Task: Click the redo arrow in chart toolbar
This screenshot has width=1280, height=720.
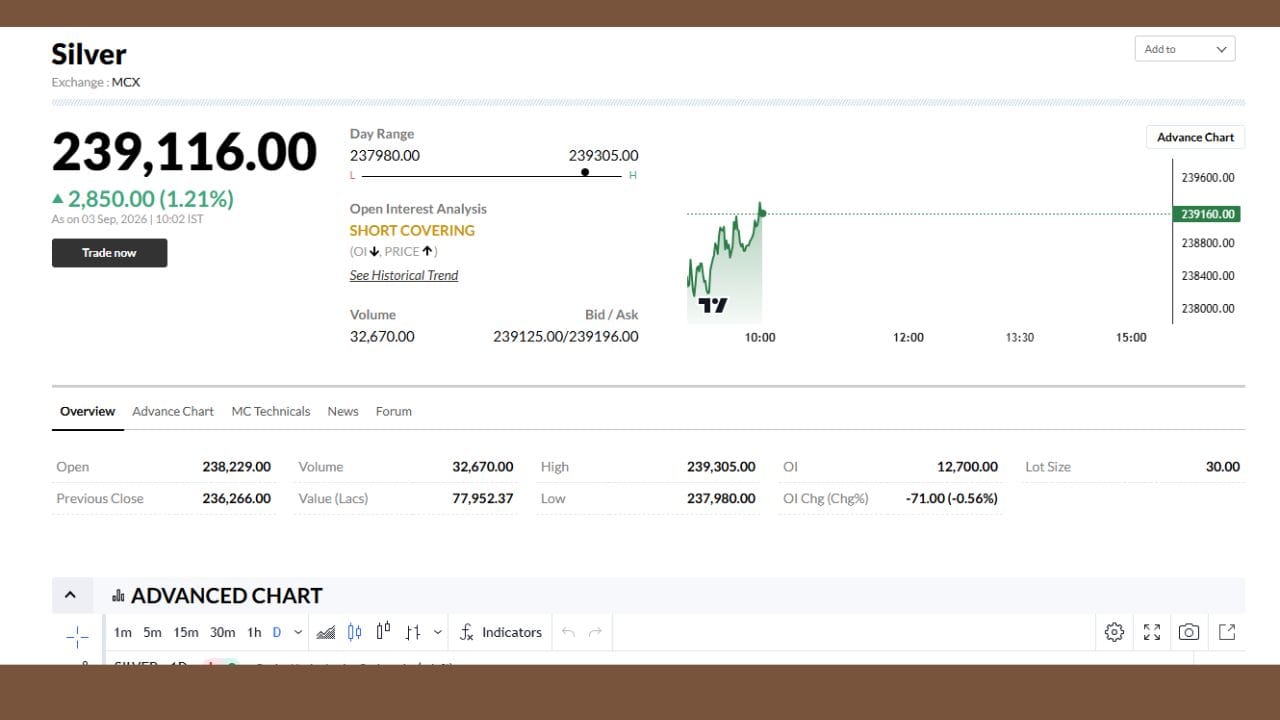Action: pos(596,632)
